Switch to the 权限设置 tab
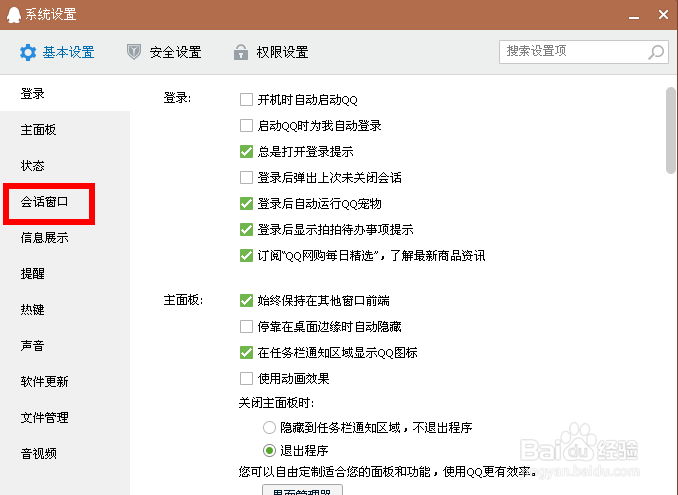The width and height of the screenshot is (678, 495). click(x=271, y=52)
